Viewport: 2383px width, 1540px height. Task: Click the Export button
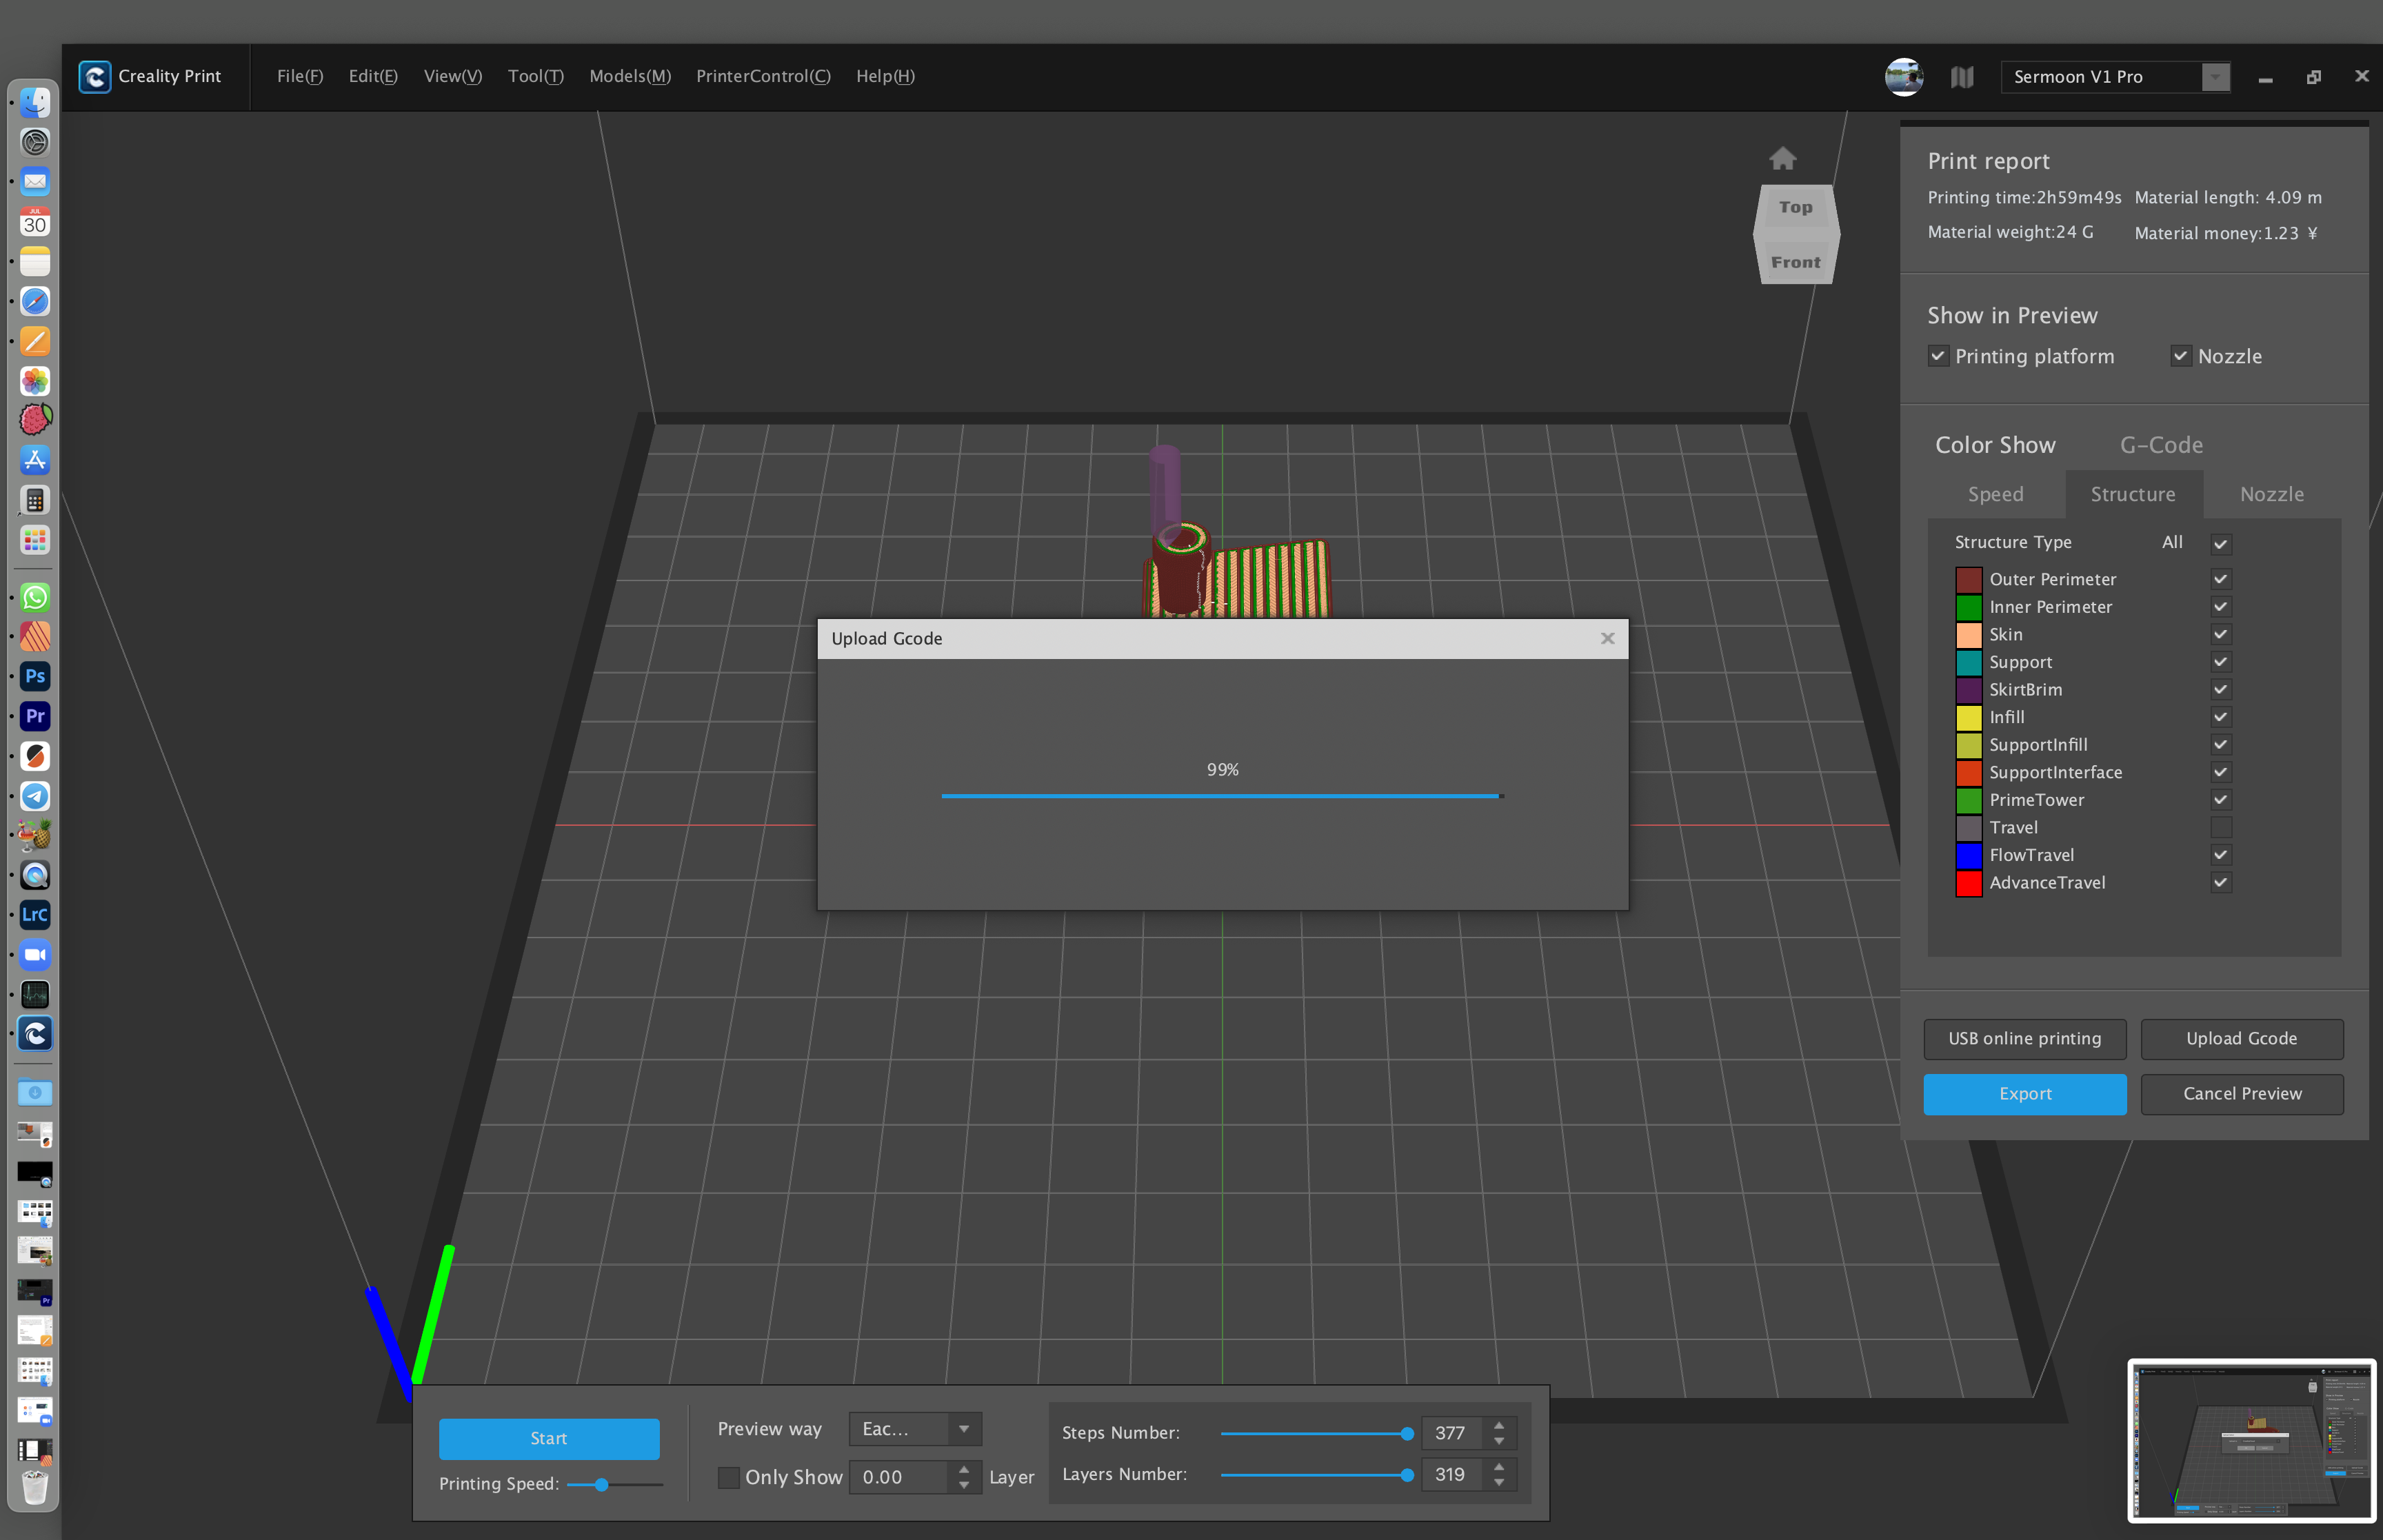pyautogui.click(x=2024, y=1093)
